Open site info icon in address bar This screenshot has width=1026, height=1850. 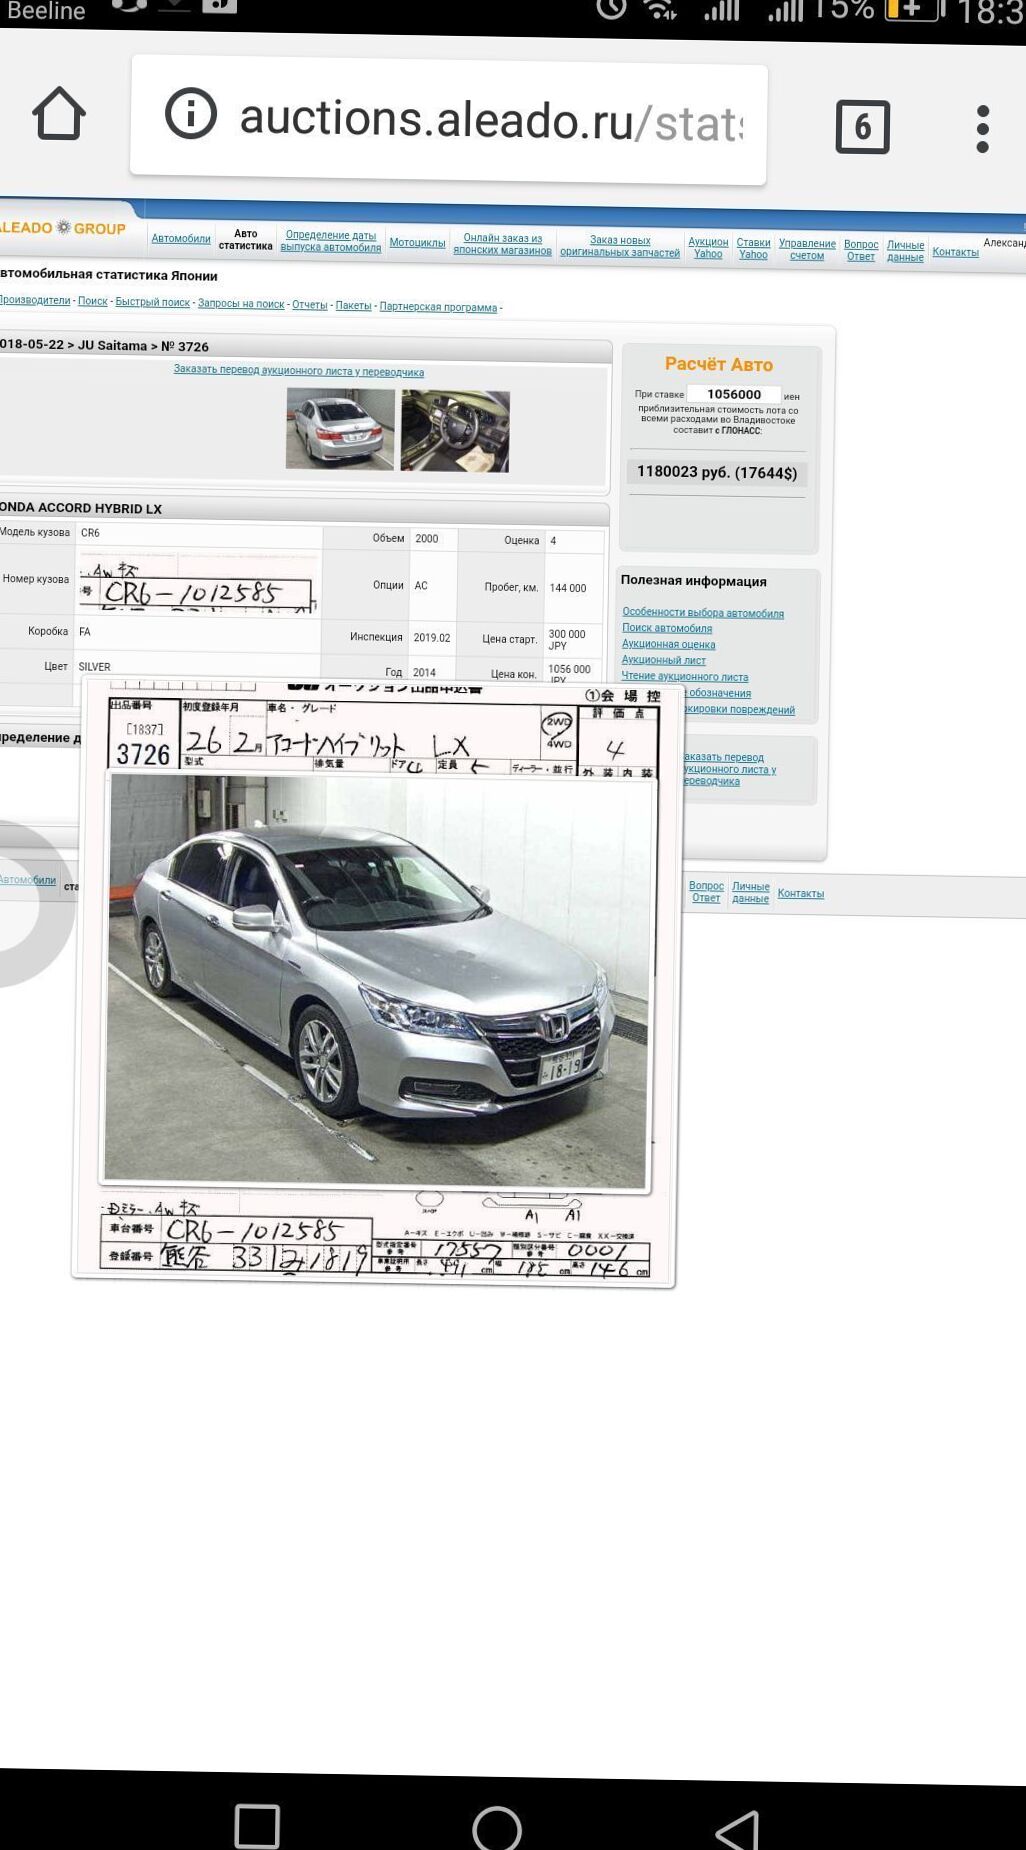[x=190, y=113]
